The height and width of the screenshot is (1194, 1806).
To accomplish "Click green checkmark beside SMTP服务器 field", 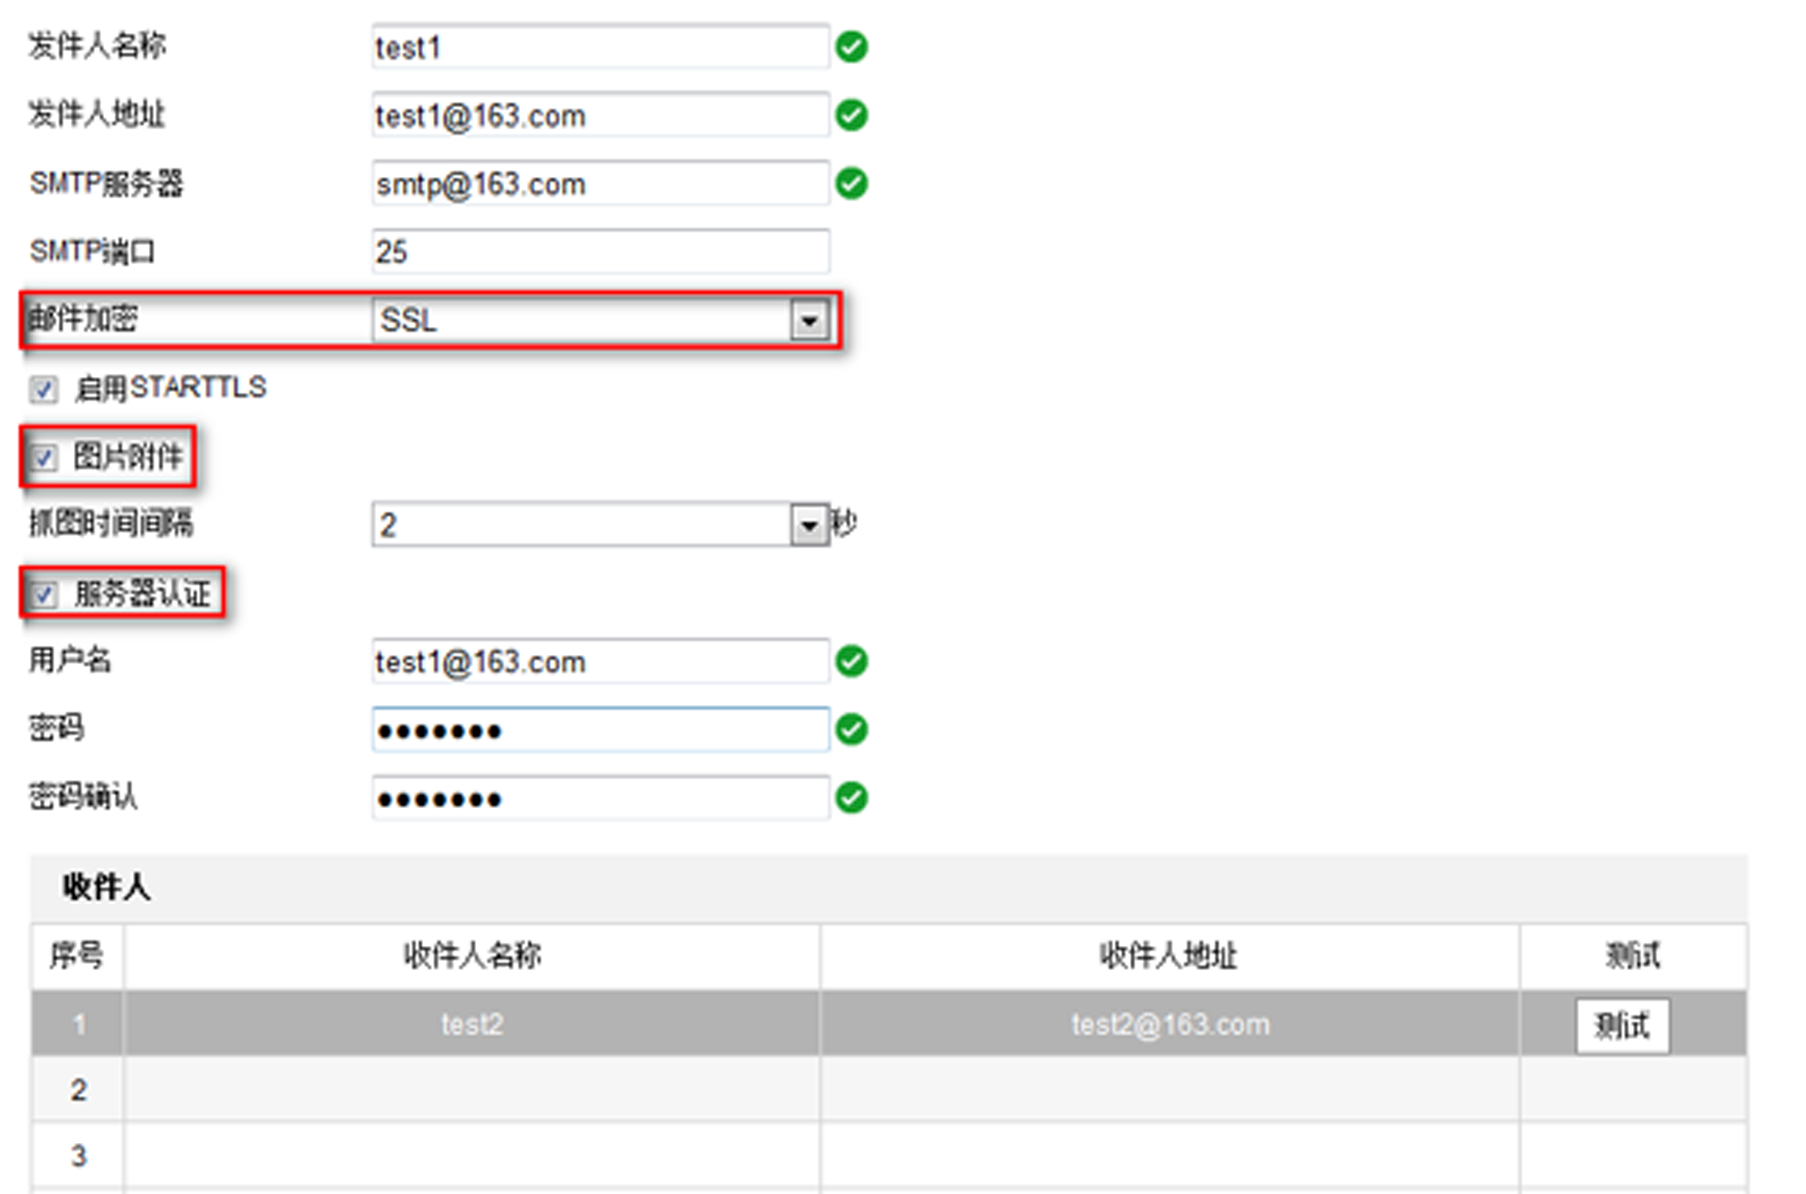I will pos(851,184).
